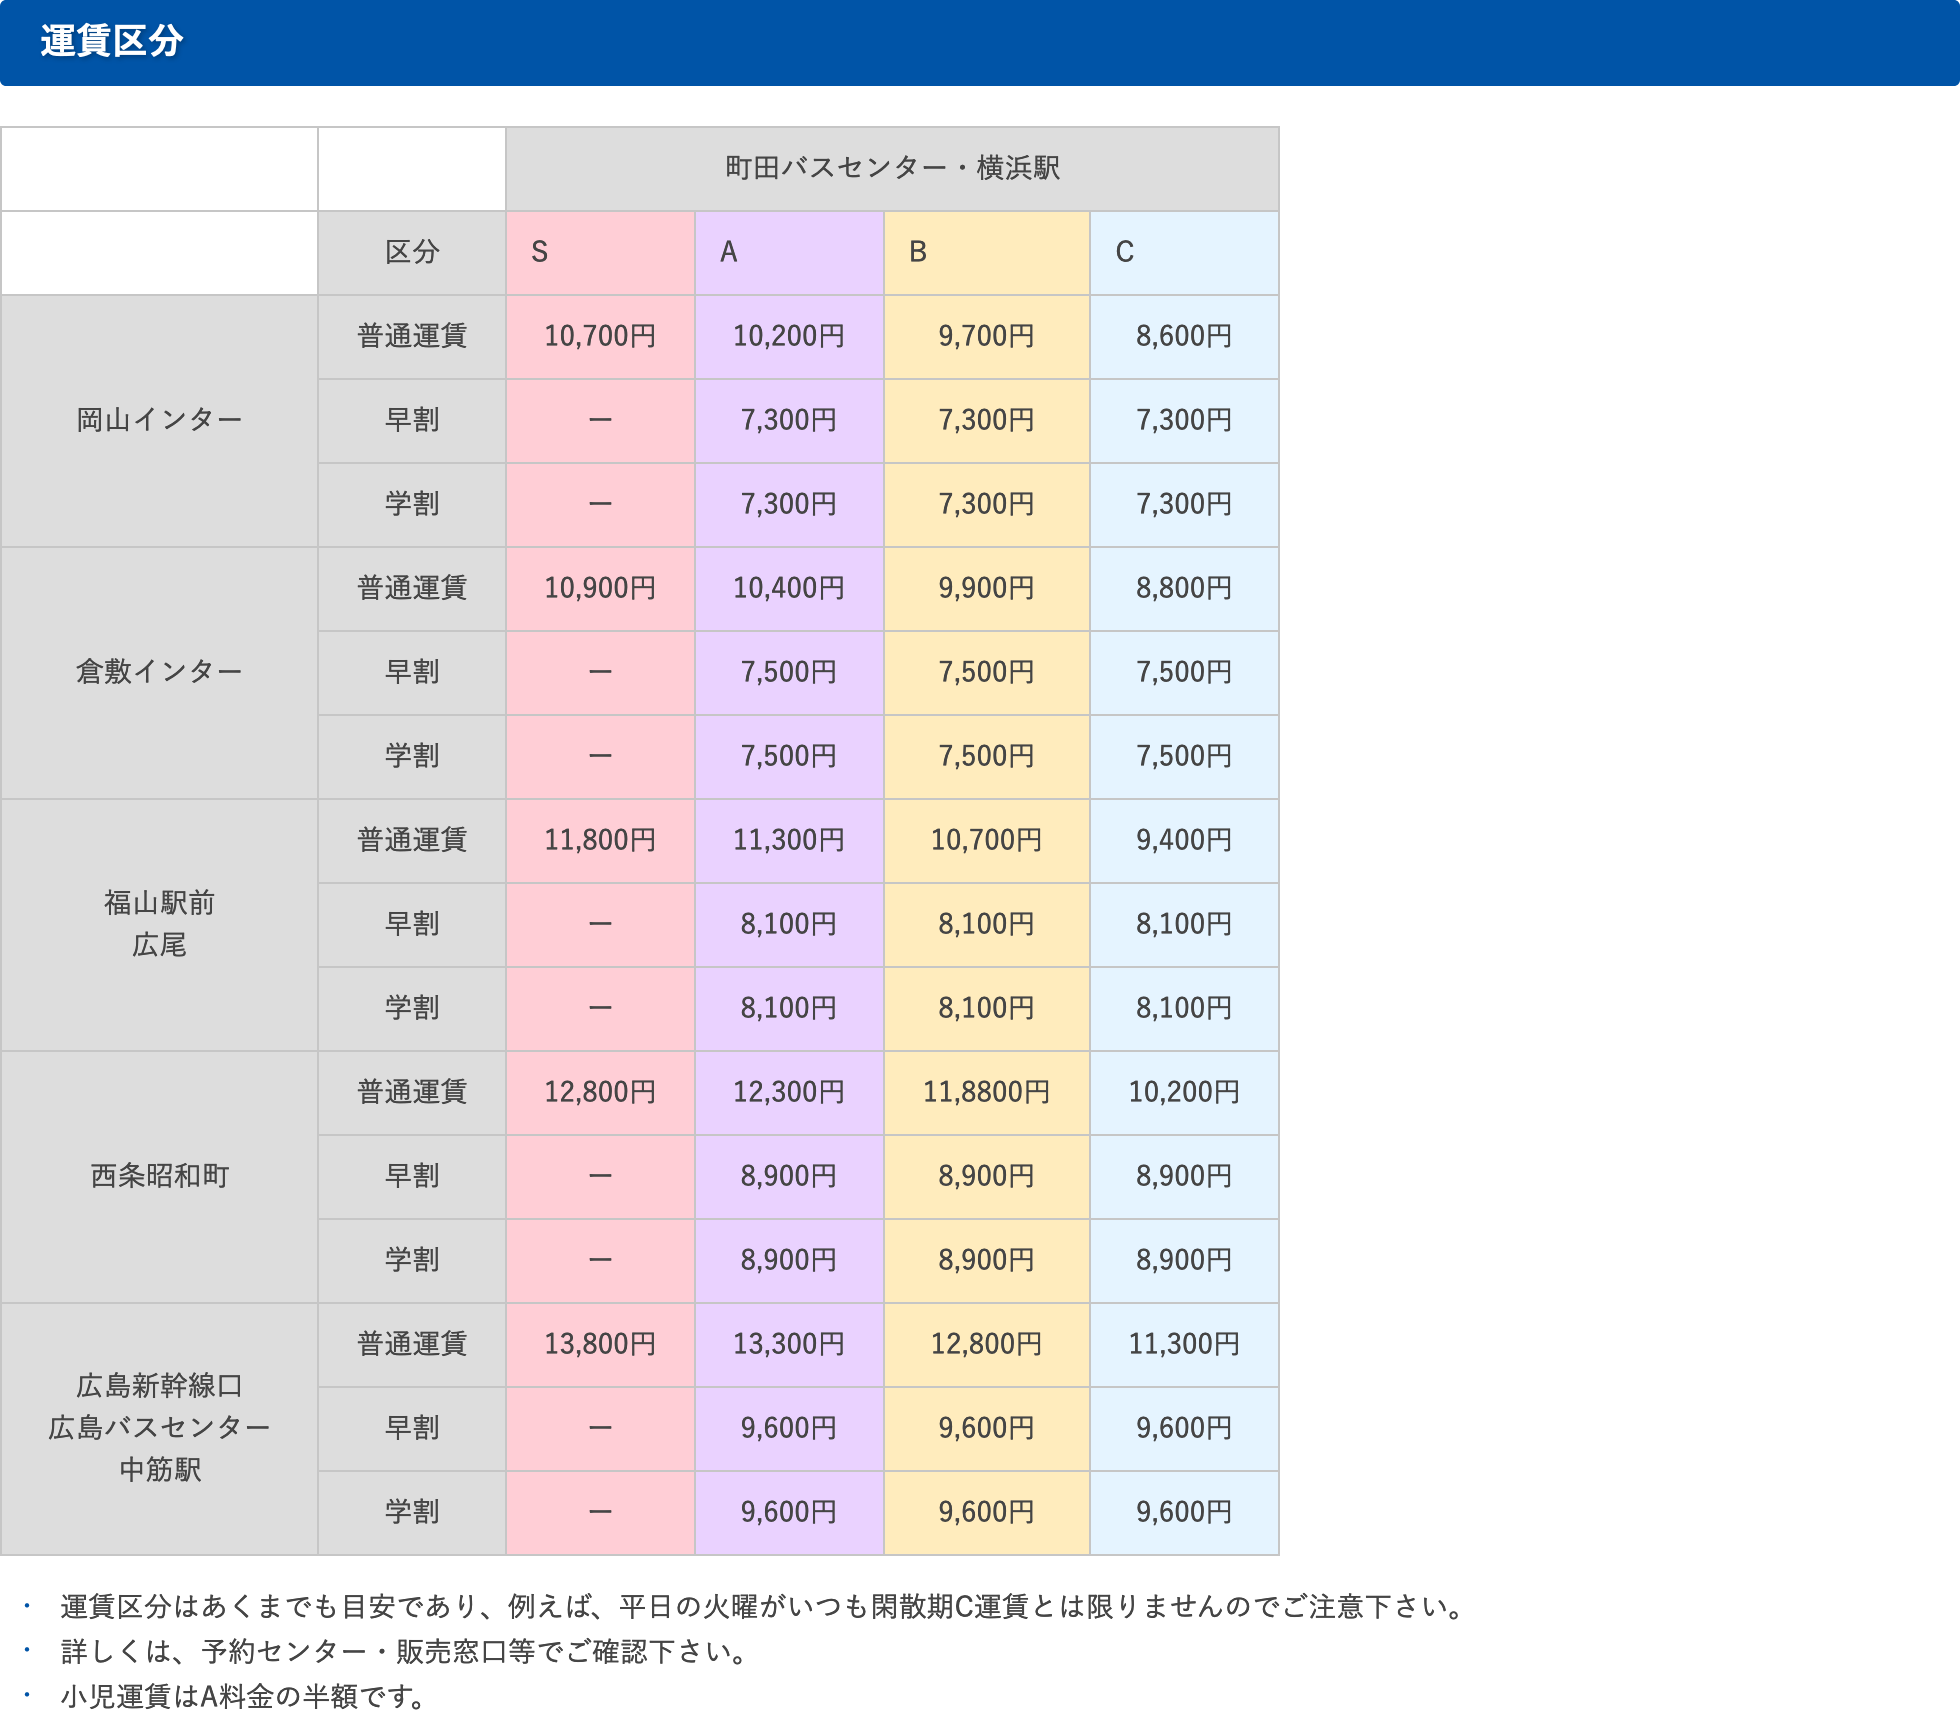Viewport: 1960px width, 1729px height.
Task: Click the 8,800円 fare cell
Action: (1184, 588)
